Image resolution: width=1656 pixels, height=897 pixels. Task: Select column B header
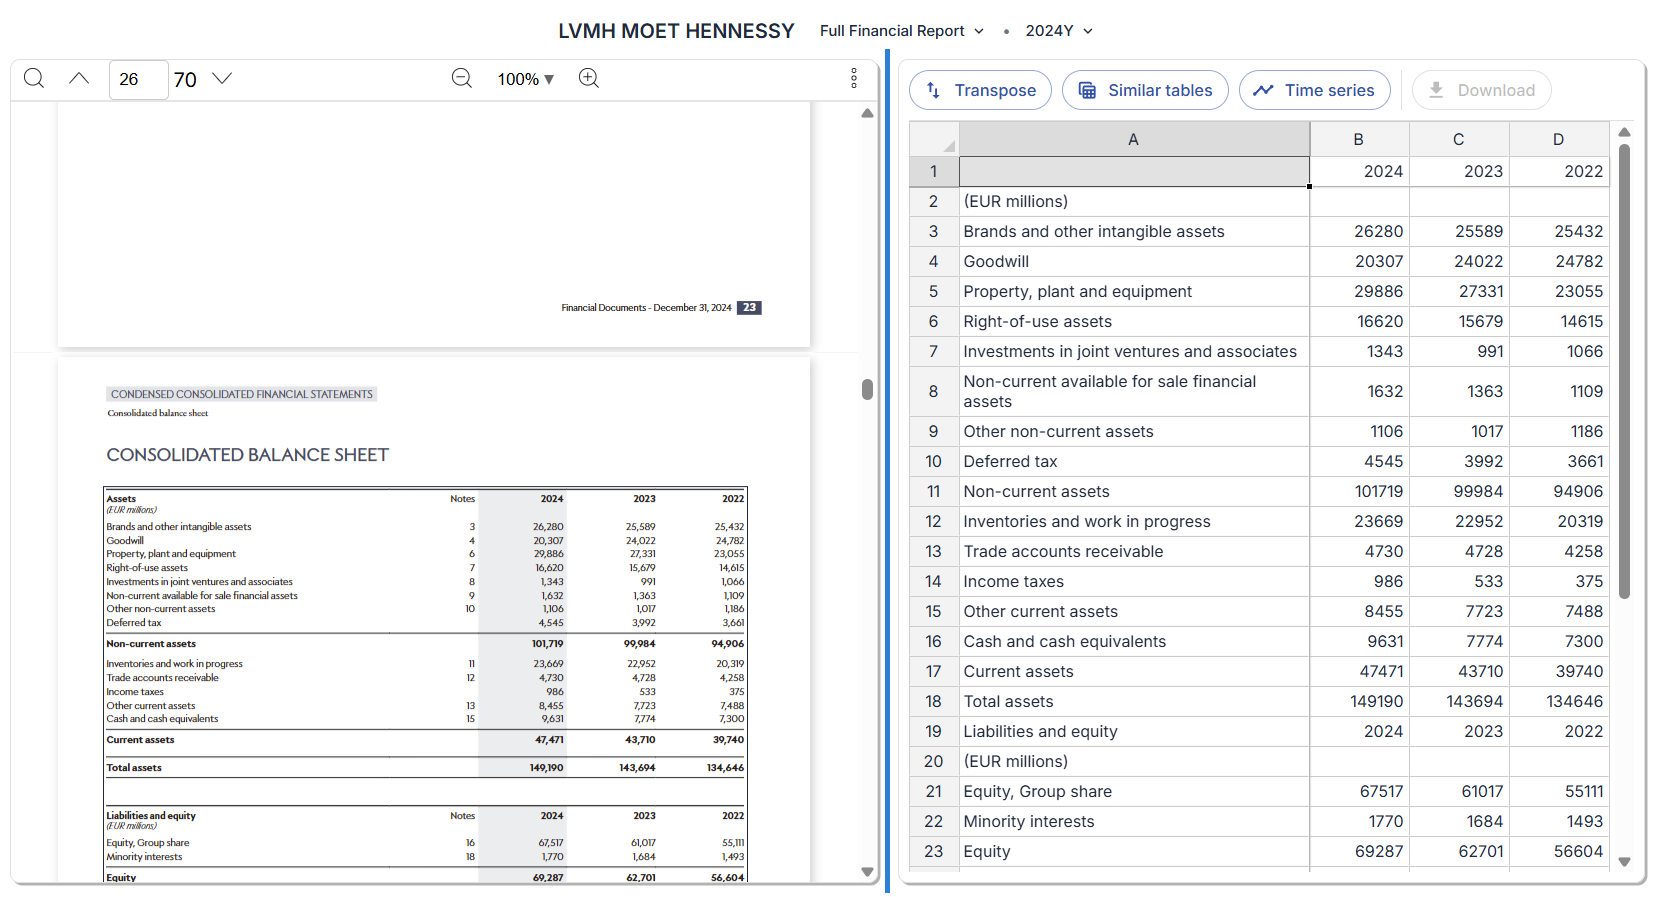[1359, 139]
